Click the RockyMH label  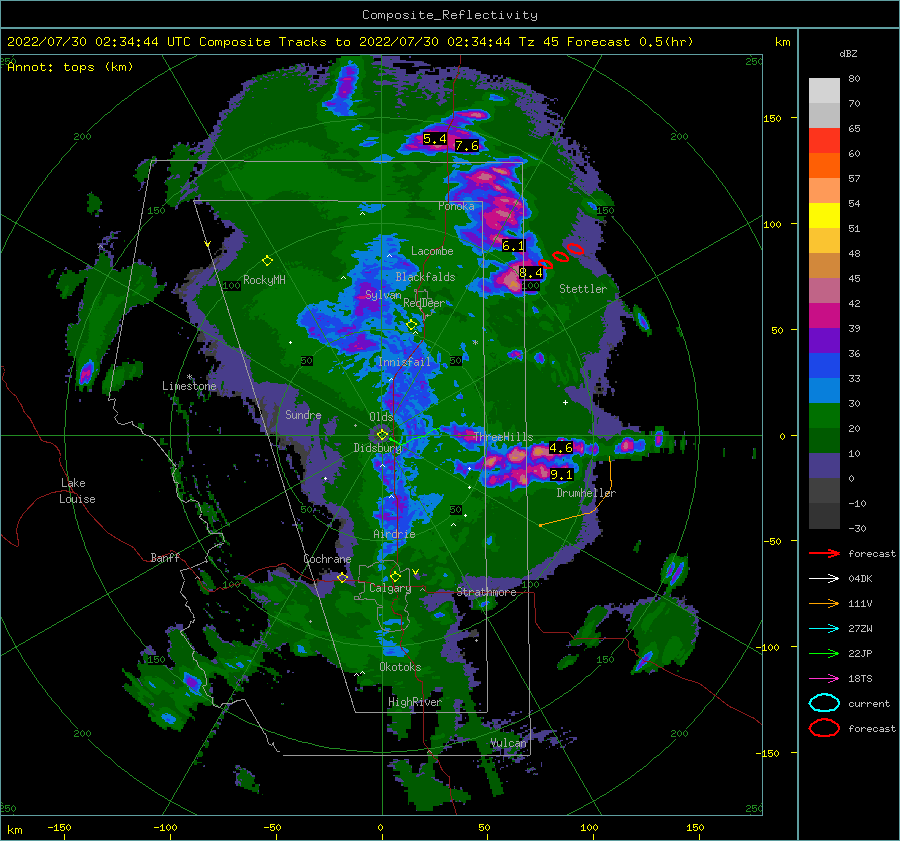pyautogui.click(x=264, y=280)
